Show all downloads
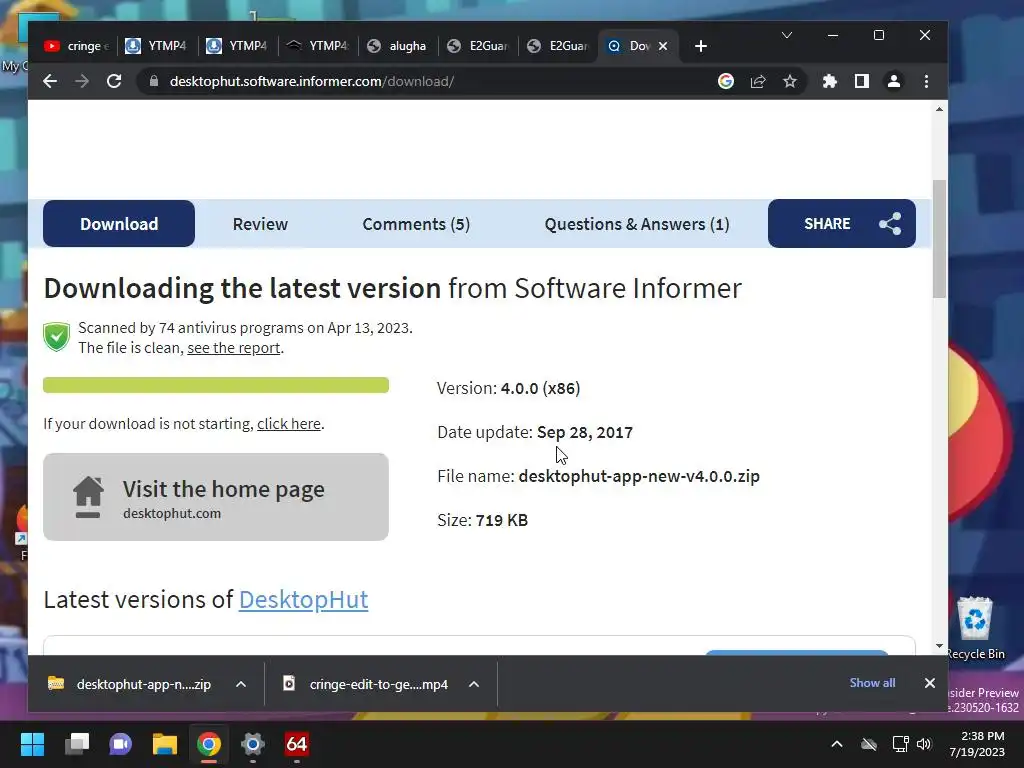This screenshot has height=768, width=1024. click(872, 683)
